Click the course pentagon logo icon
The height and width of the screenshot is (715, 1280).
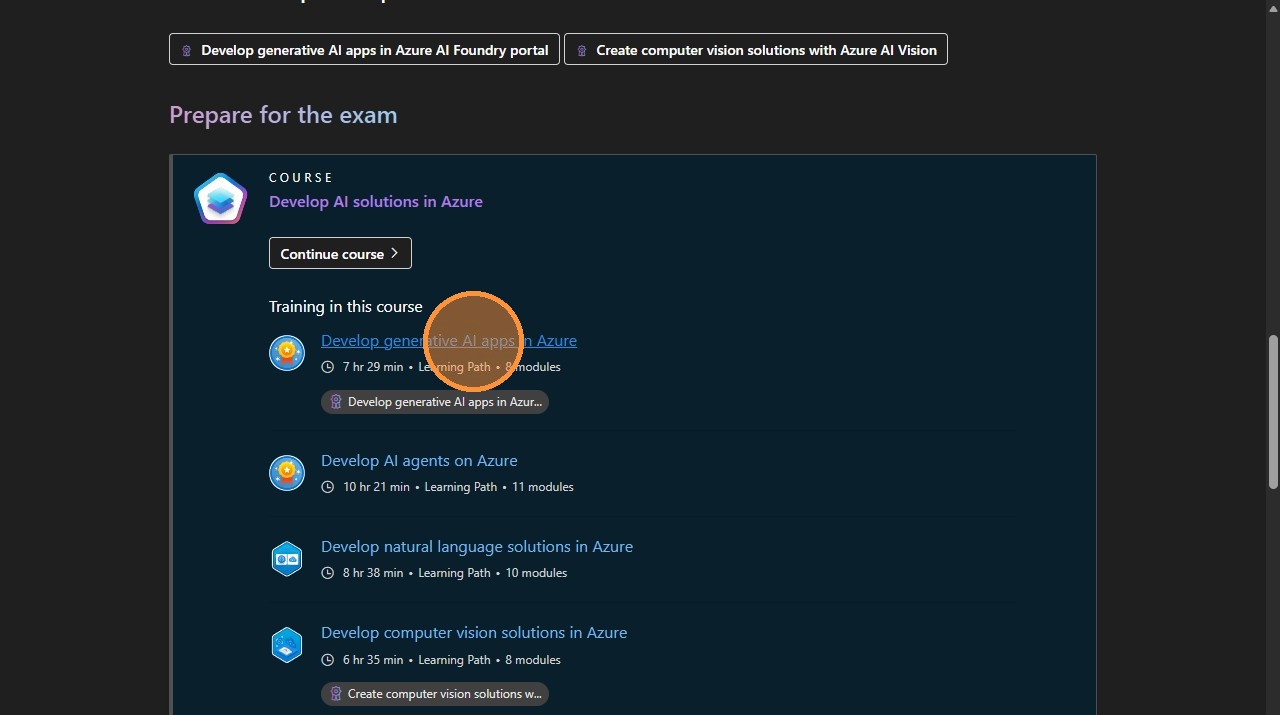click(x=220, y=198)
